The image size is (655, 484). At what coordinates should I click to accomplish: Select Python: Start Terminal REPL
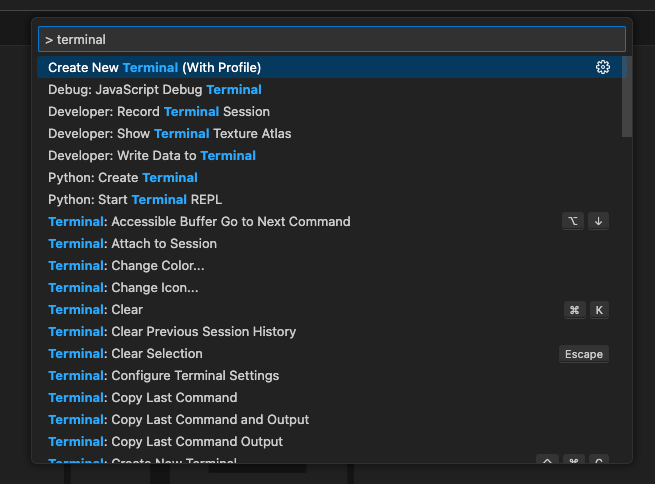click(332, 200)
